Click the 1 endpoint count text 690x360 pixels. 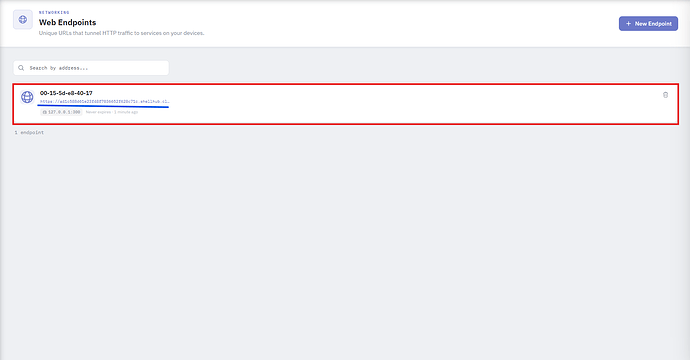click(x=29, y=132)
